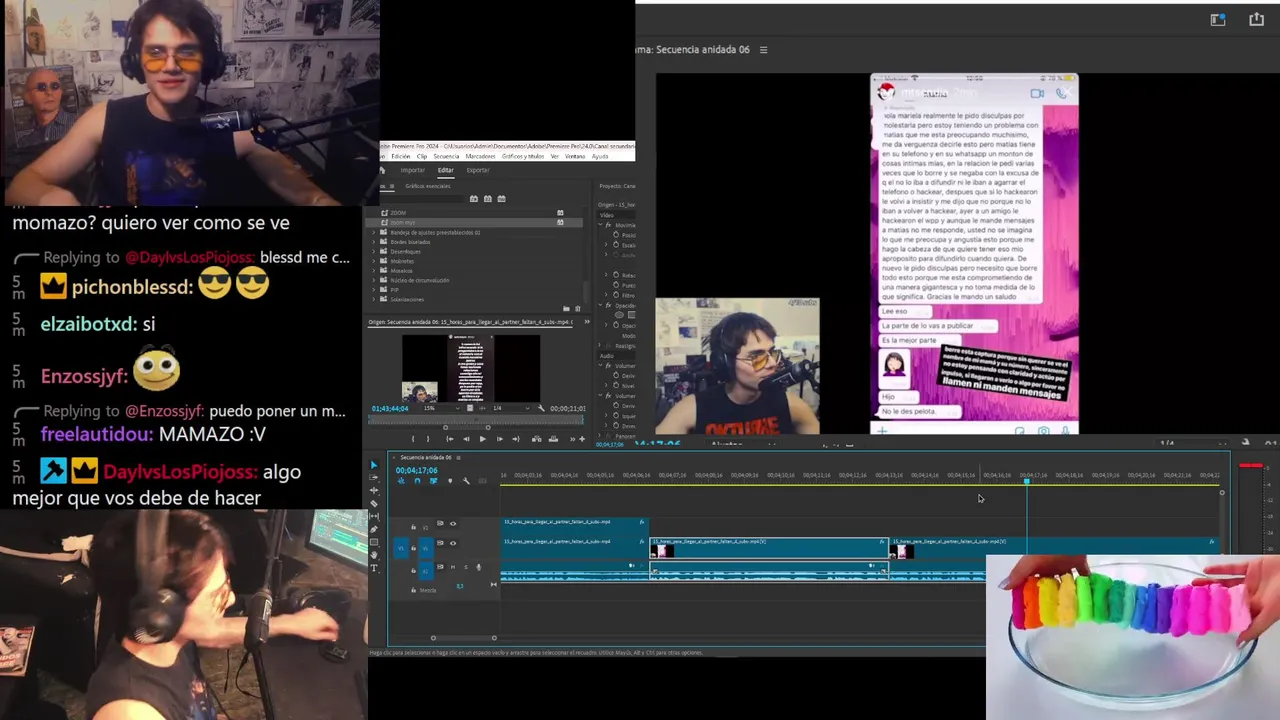
Task: Open the Edición menu
Action: tap(401, 156)
